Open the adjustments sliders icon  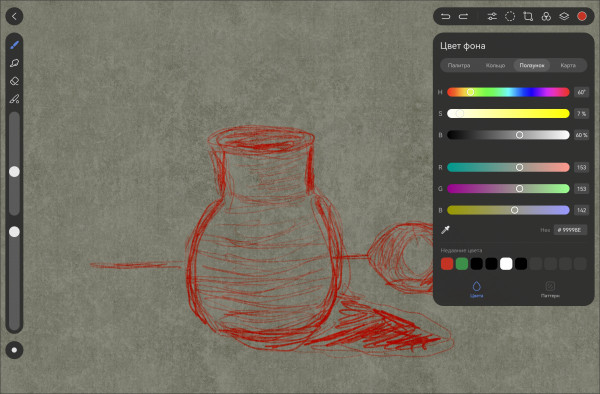pos(492,16)
